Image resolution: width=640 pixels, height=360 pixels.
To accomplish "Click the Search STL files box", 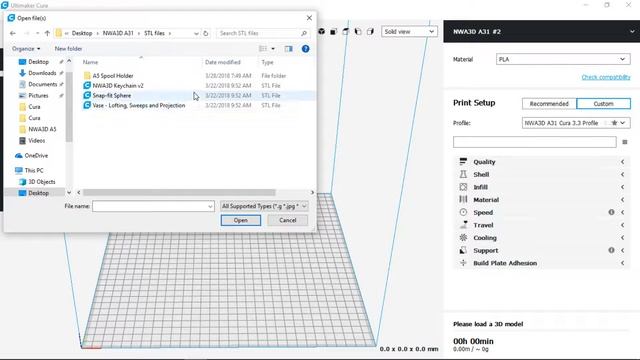I will [x=263, y=33].
